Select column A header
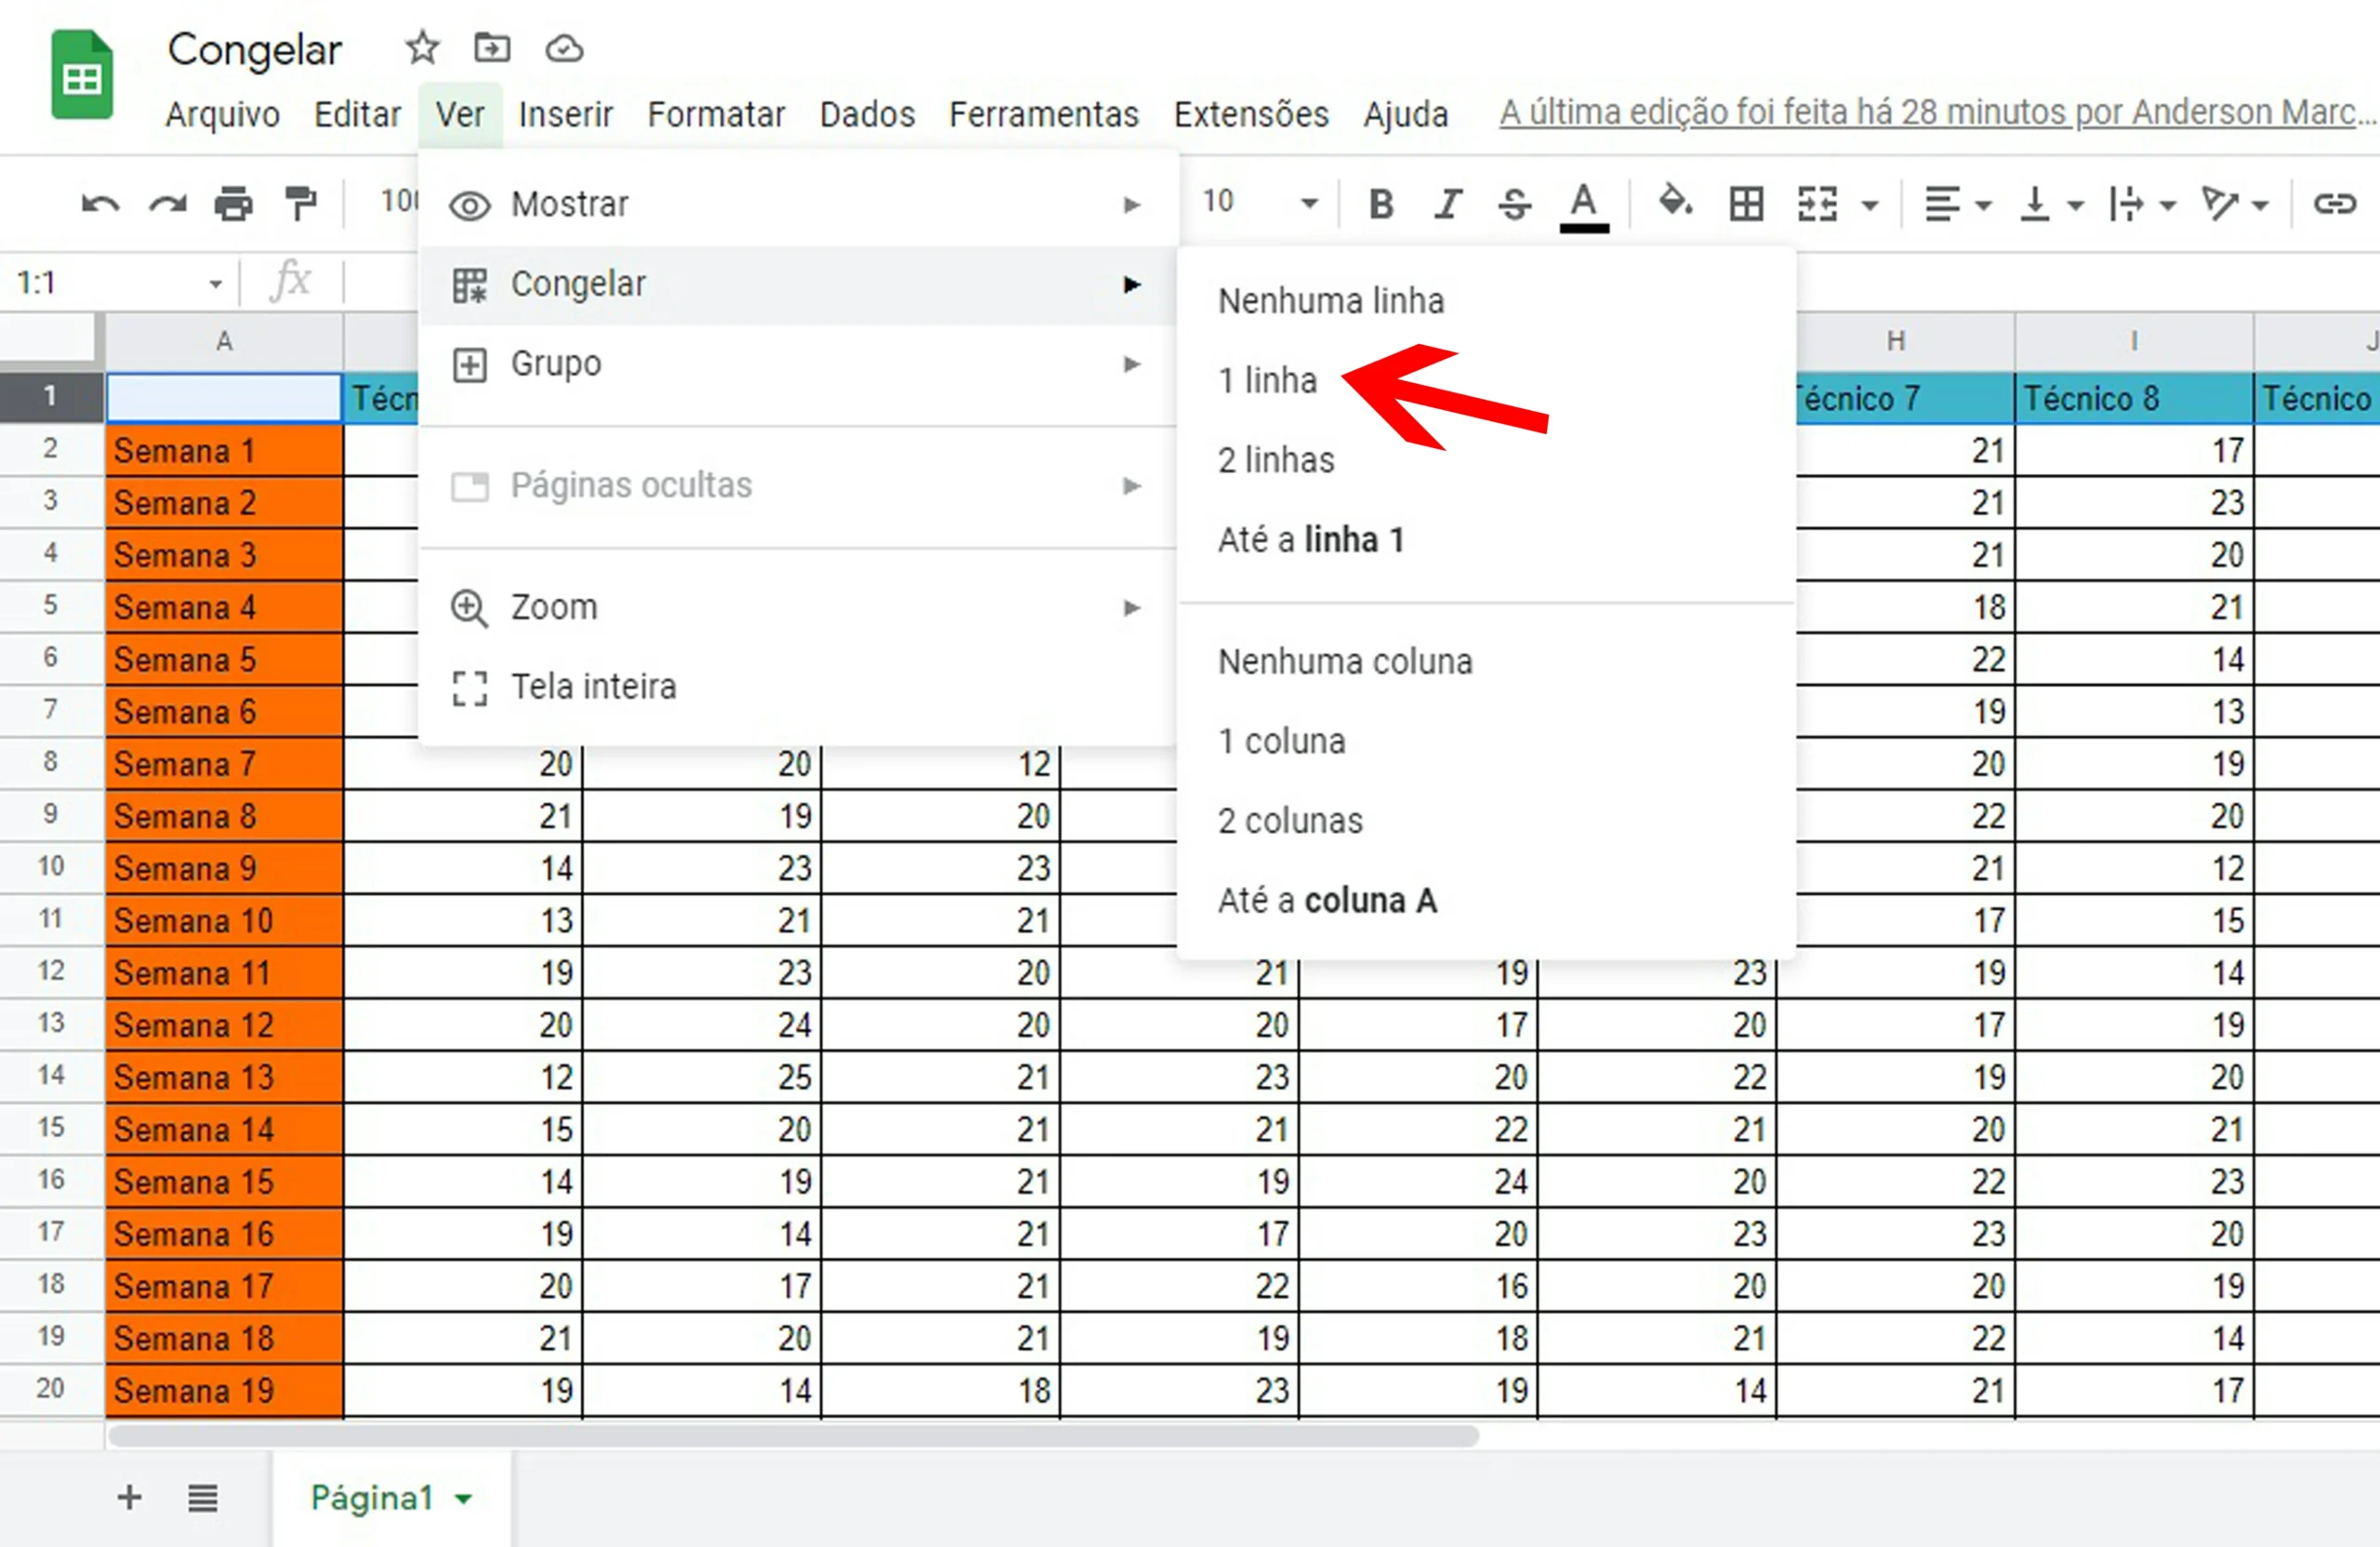 [224, 341]
